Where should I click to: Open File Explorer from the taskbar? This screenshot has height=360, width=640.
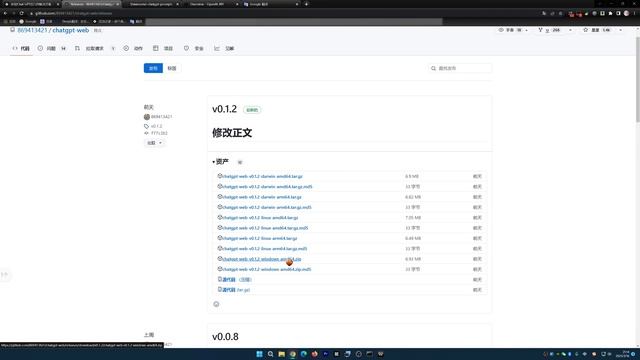click(x=281, y=354)
